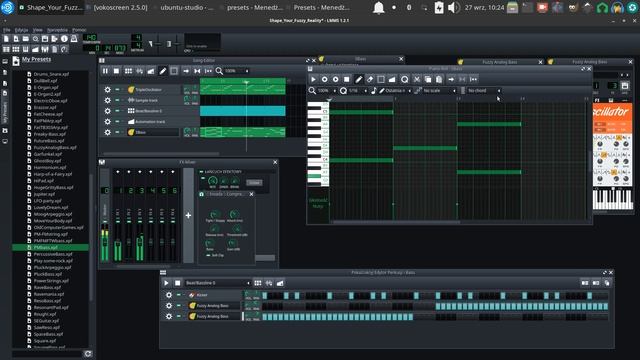Mute the Beat/Bassline 0 track
Viewport: 640px width, 360px height.
pos(117,111)
